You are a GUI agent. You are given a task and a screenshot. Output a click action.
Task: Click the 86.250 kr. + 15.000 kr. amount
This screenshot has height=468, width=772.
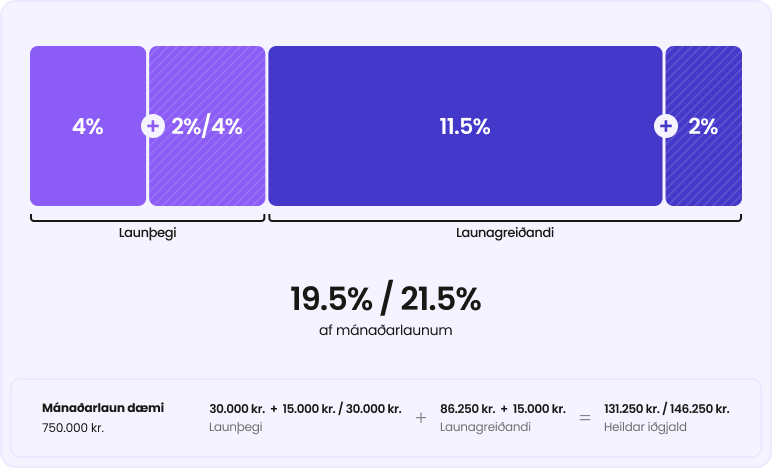502,408
